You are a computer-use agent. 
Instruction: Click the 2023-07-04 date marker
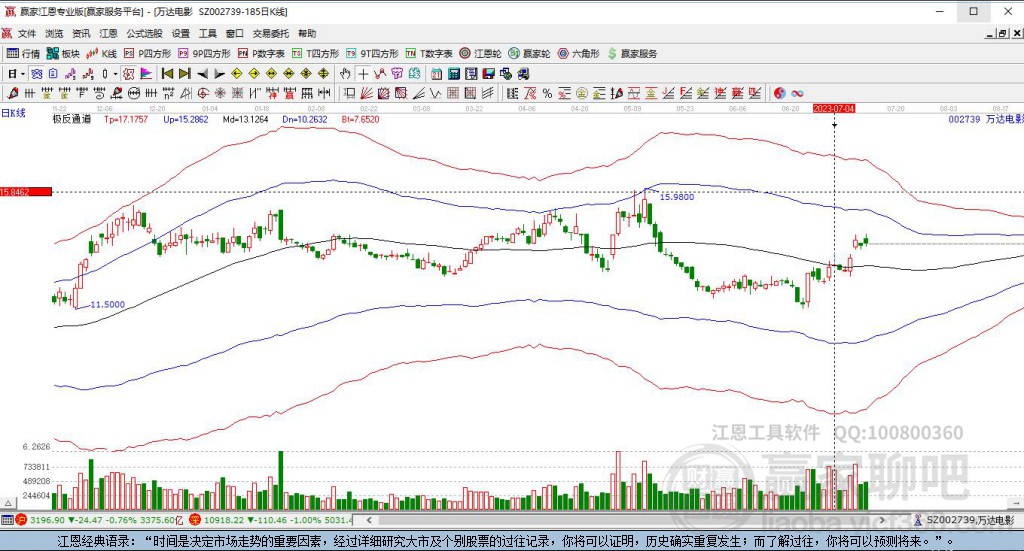click(833, 108)
